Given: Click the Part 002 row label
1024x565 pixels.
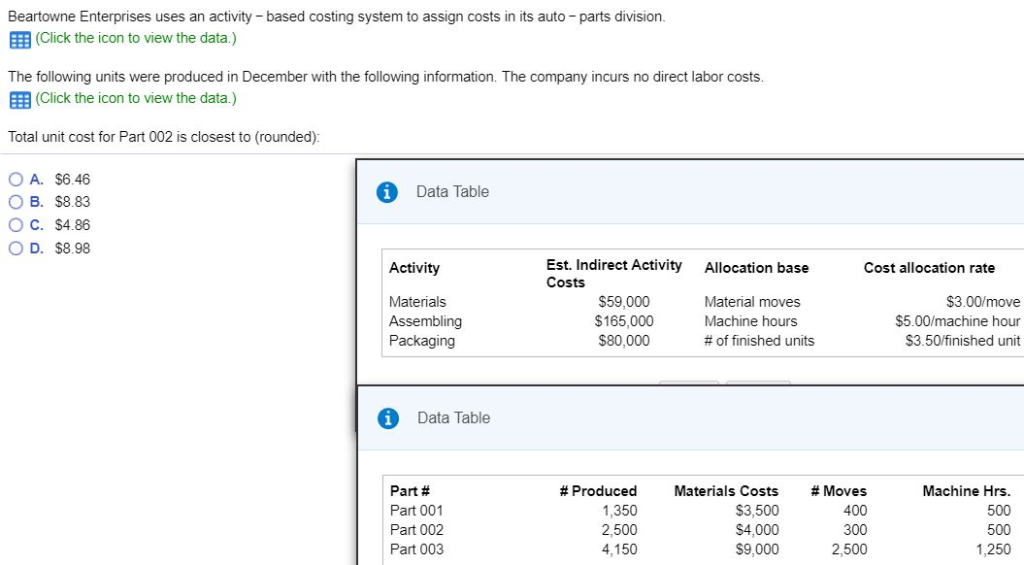Looking at the screenshot, I should coord(416,530).
